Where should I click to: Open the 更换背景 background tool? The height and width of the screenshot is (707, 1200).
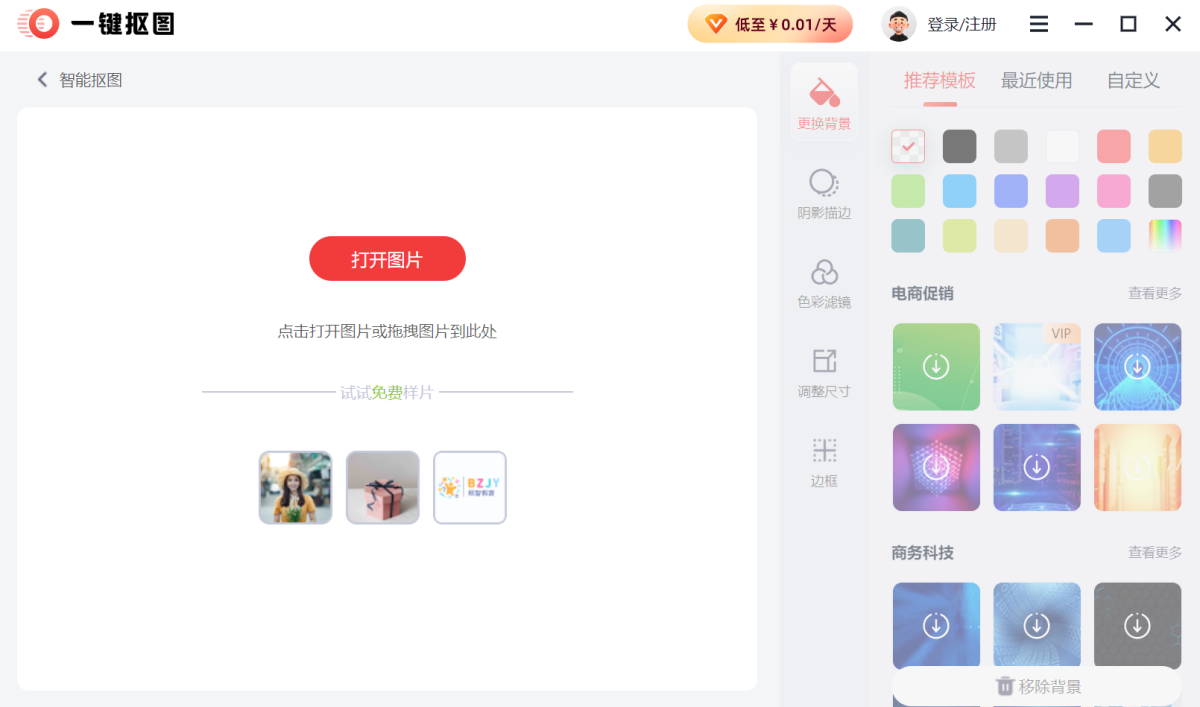(824, 103)
